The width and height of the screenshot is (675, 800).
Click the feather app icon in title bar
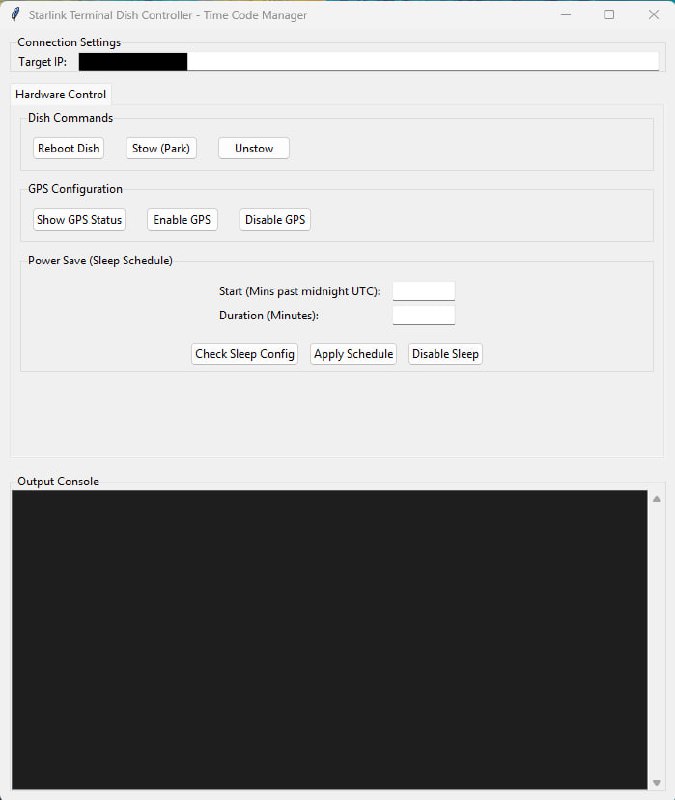pos(15,15)
